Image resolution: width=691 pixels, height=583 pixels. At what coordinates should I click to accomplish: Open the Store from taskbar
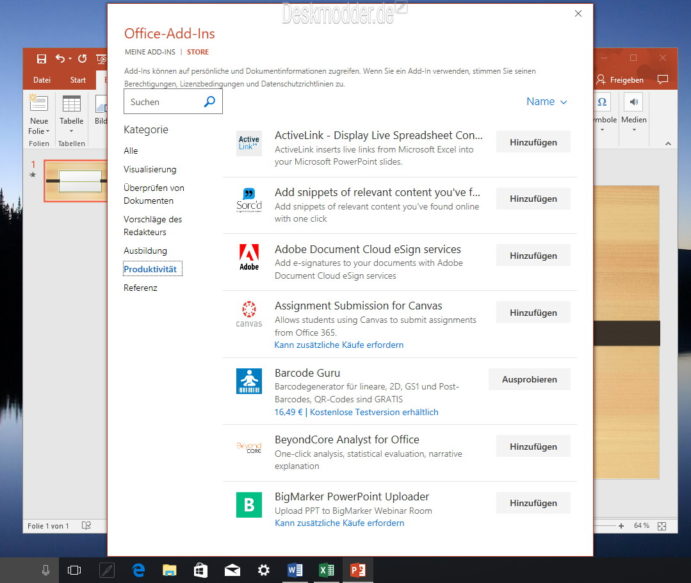coord(201,570)
